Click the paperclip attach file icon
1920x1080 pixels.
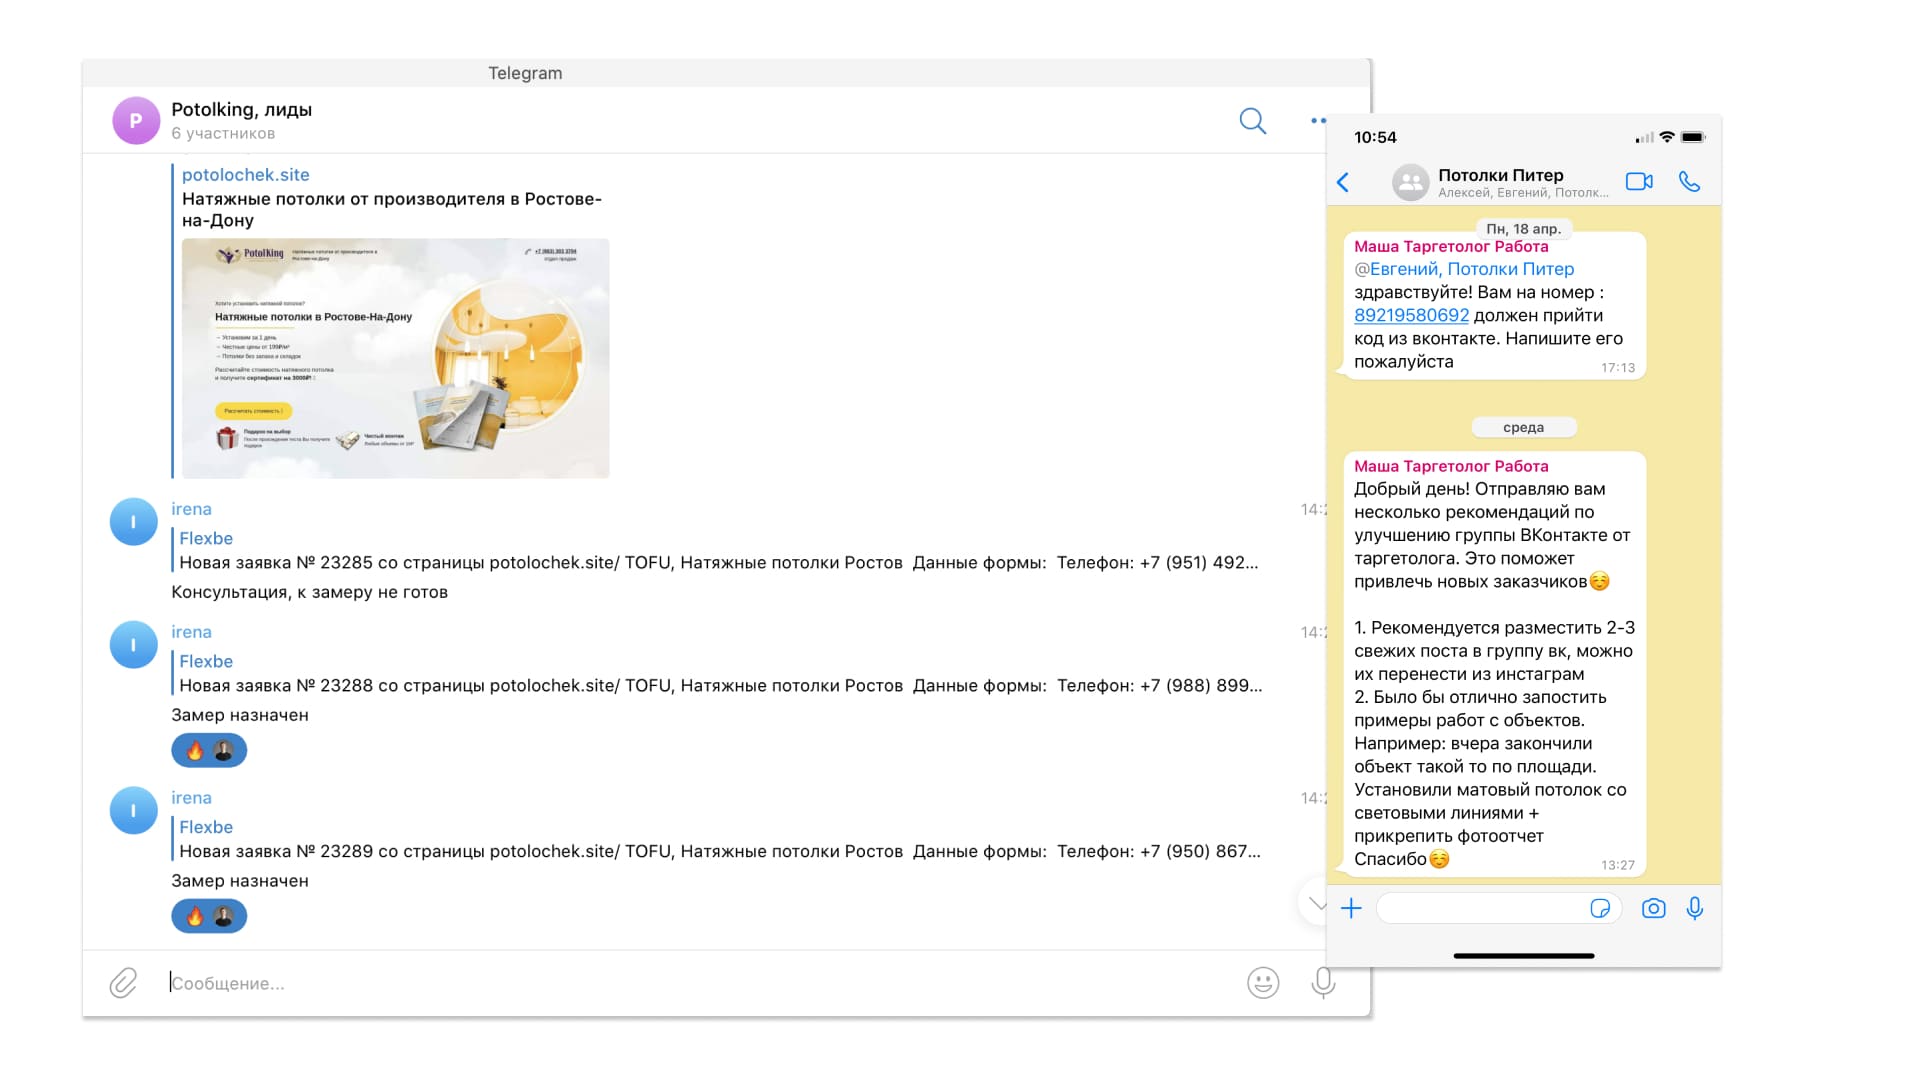(x=123, y=982)
